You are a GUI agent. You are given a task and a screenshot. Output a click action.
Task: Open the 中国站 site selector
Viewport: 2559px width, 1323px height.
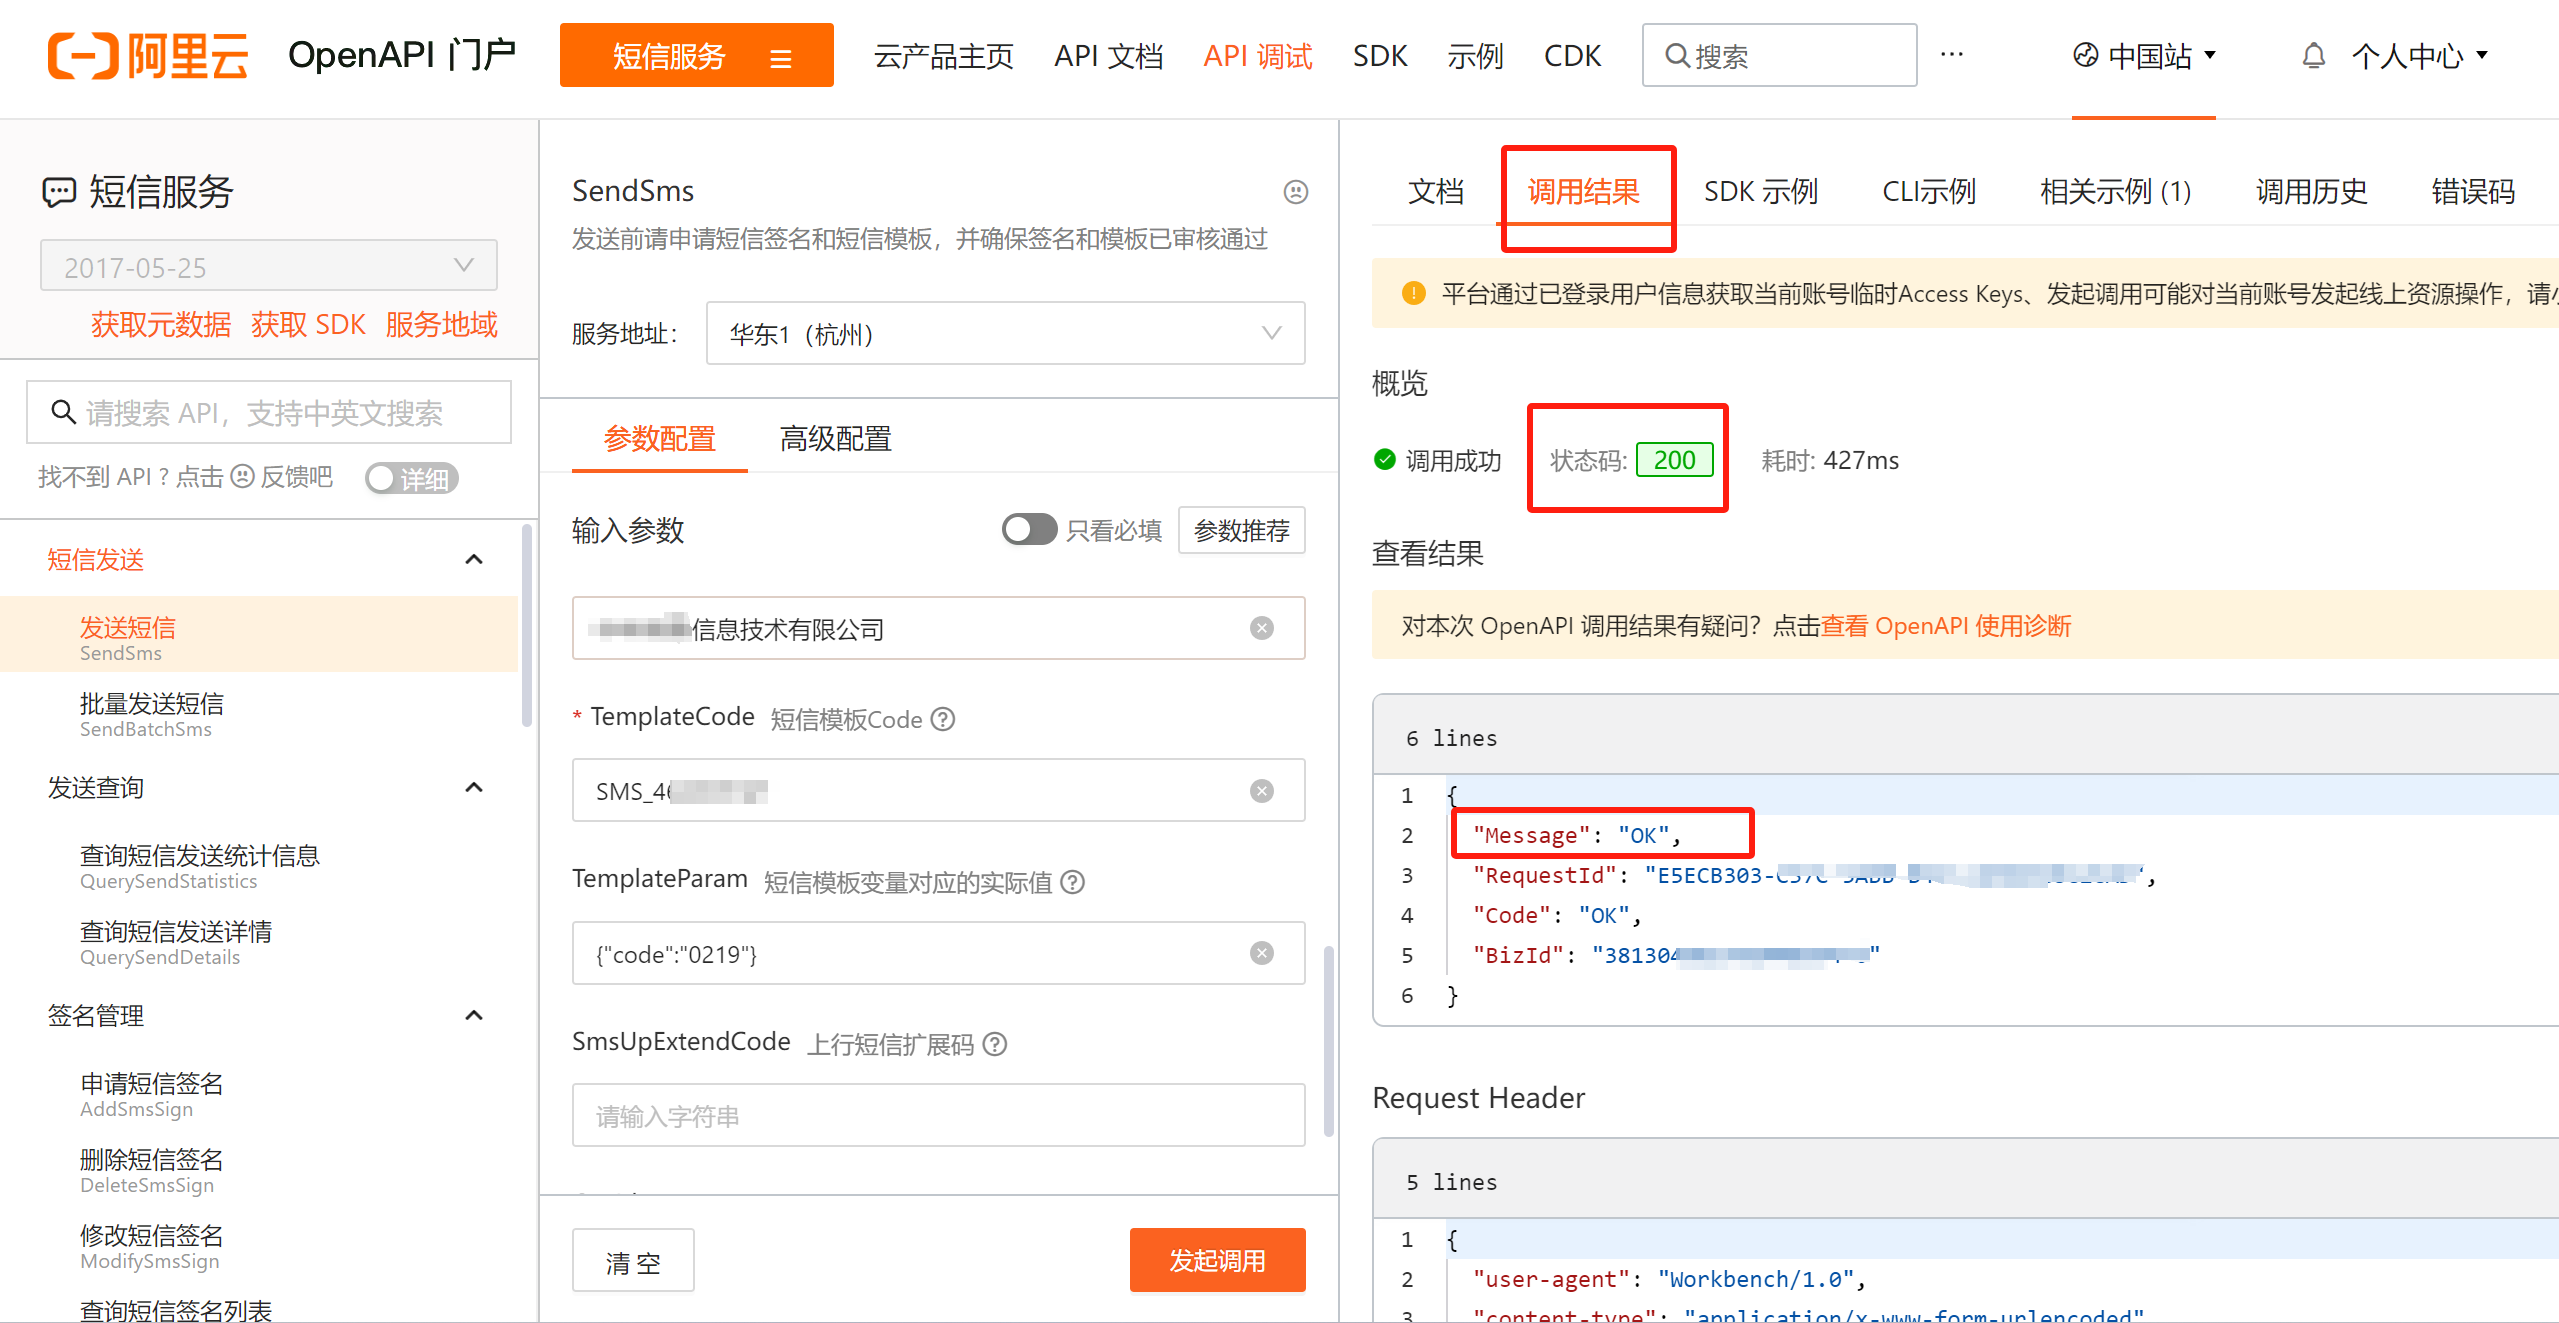tap(2143, 56)
